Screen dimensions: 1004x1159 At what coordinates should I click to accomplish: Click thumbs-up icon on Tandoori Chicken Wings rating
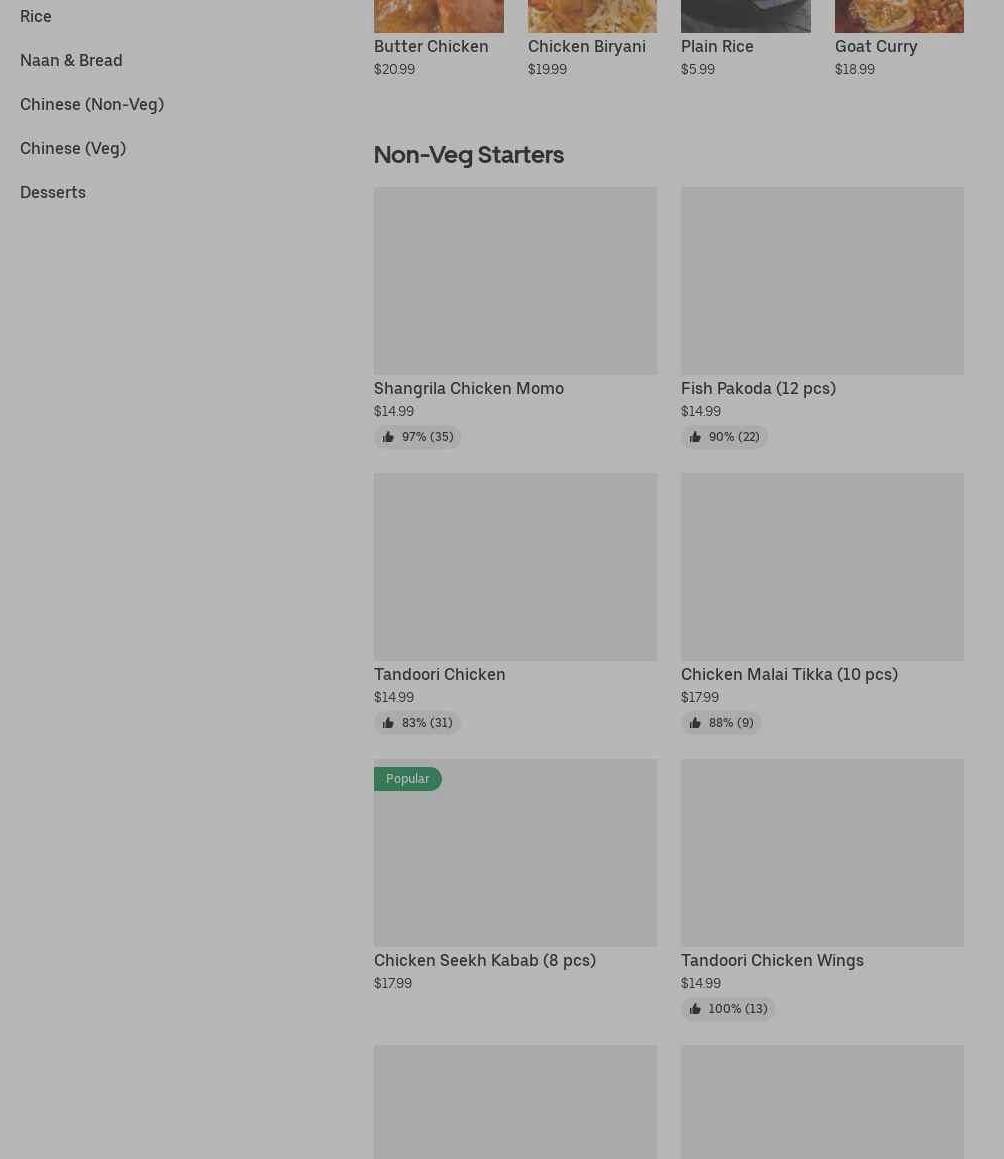click(695, 1009)
